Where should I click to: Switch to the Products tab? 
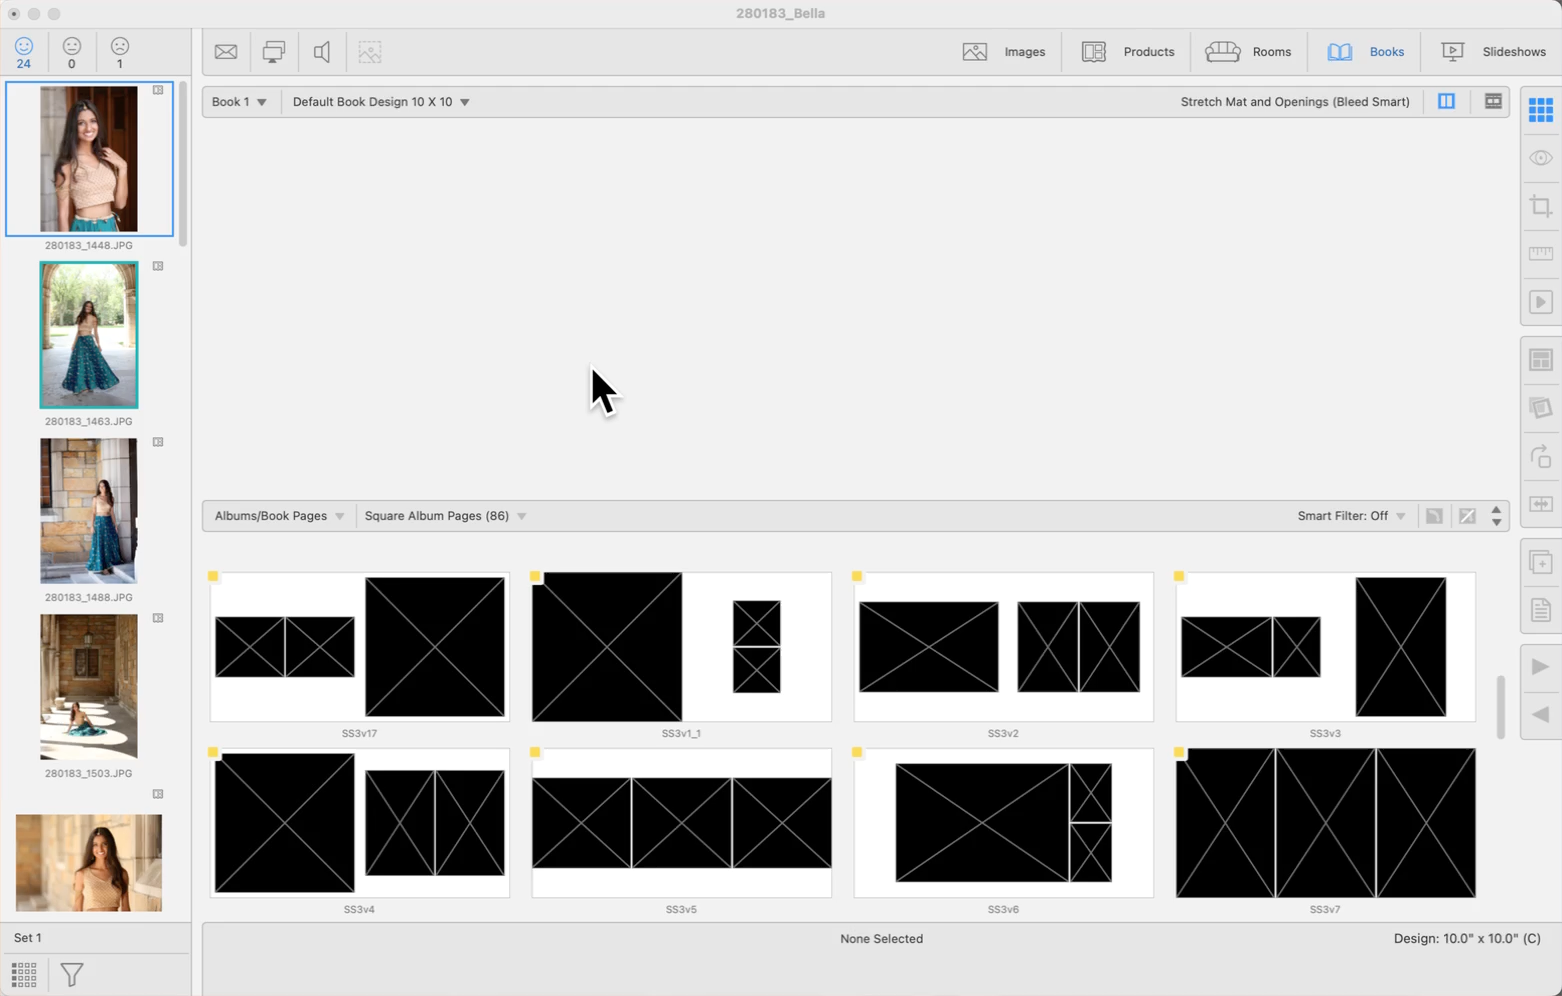point(1128,52)
